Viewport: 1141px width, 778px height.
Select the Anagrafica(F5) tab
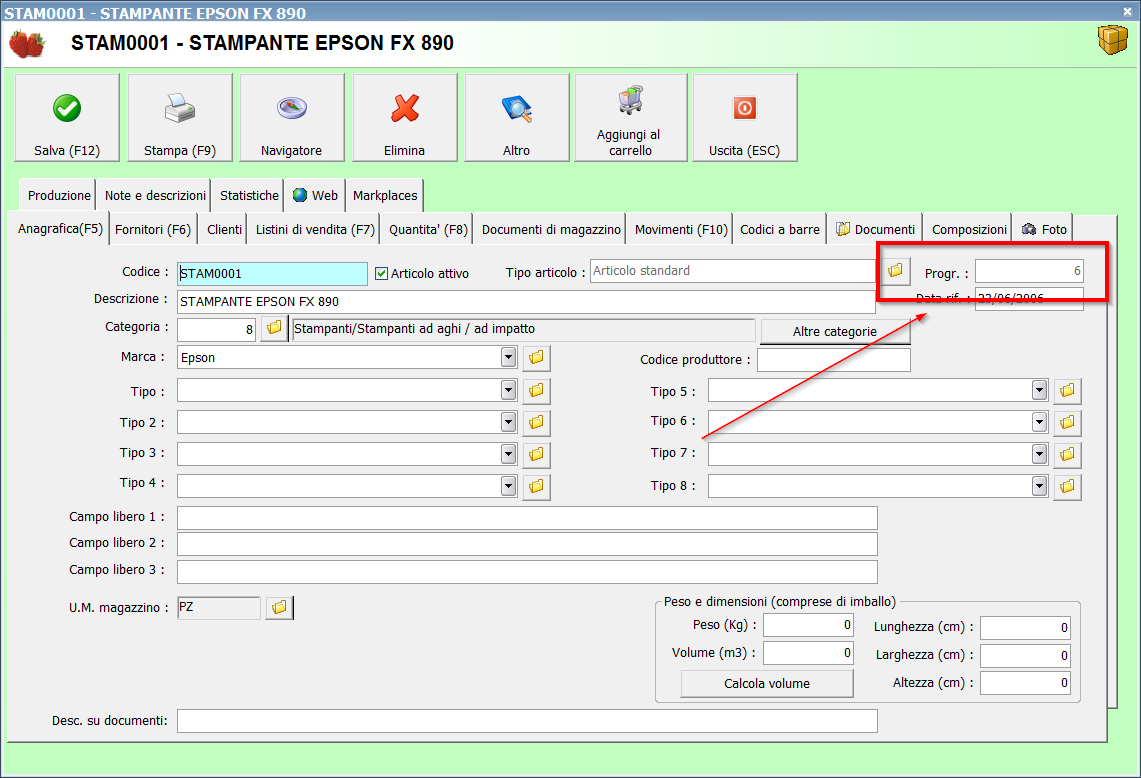coord(59,229)
